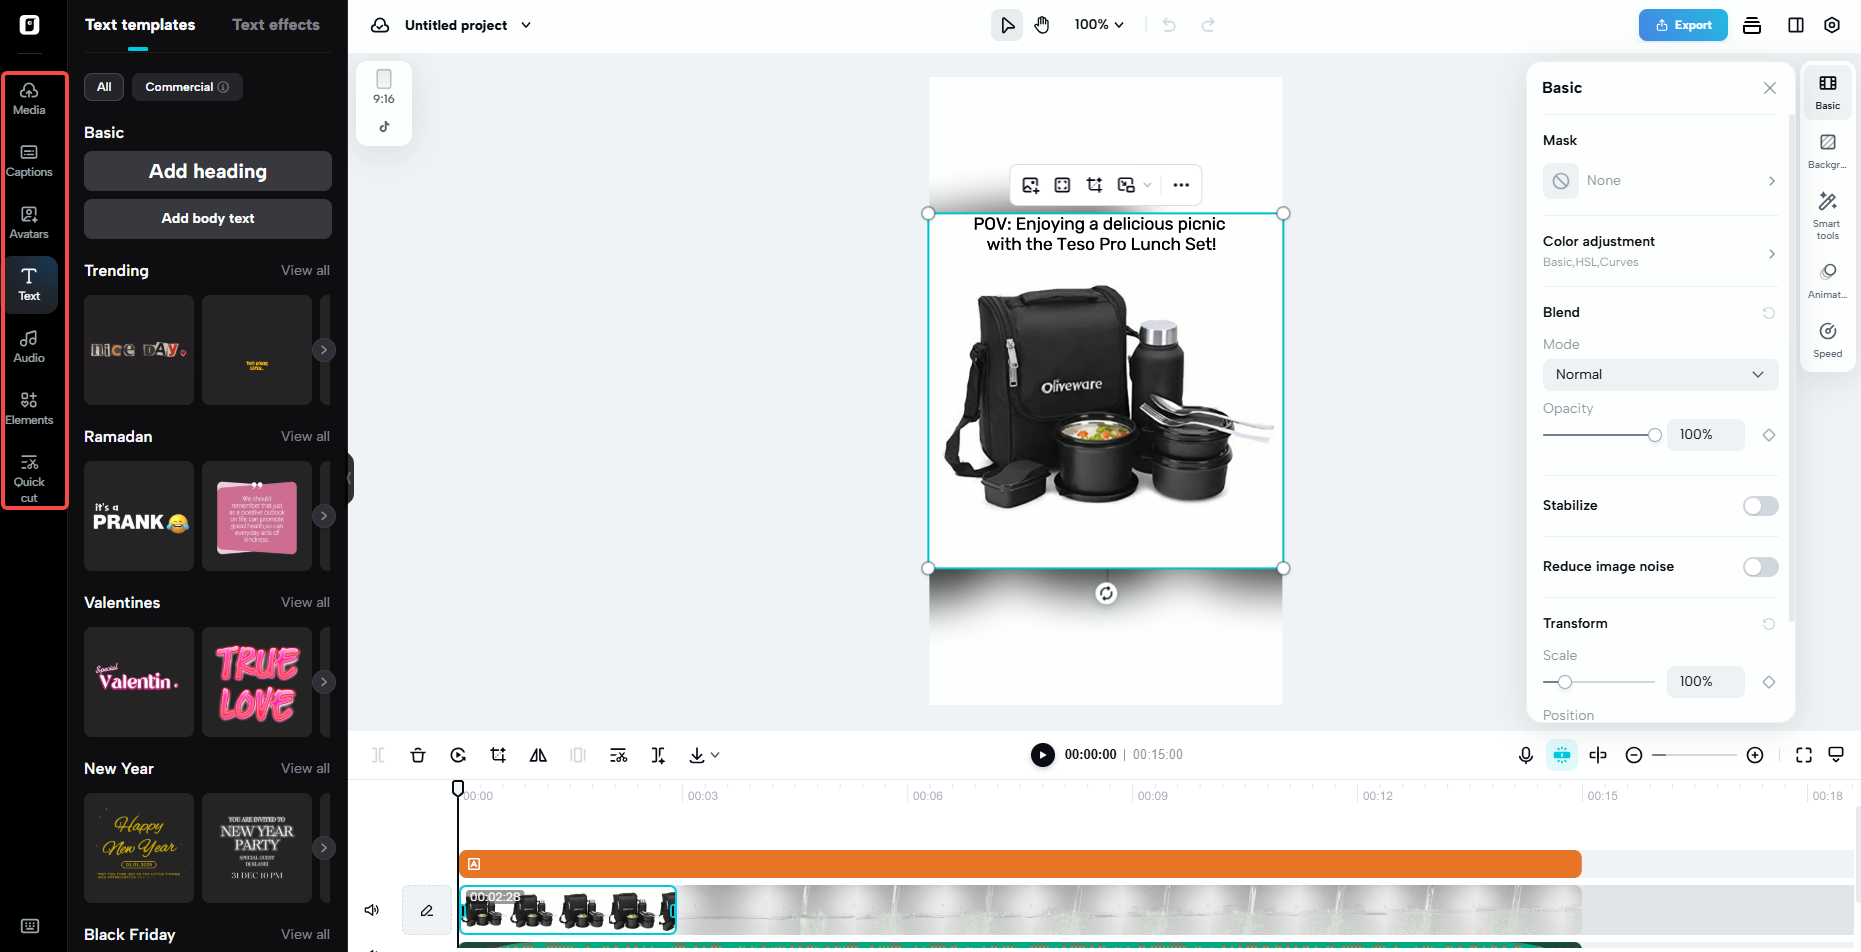Show more Ramadan templates with arrow

323,516
